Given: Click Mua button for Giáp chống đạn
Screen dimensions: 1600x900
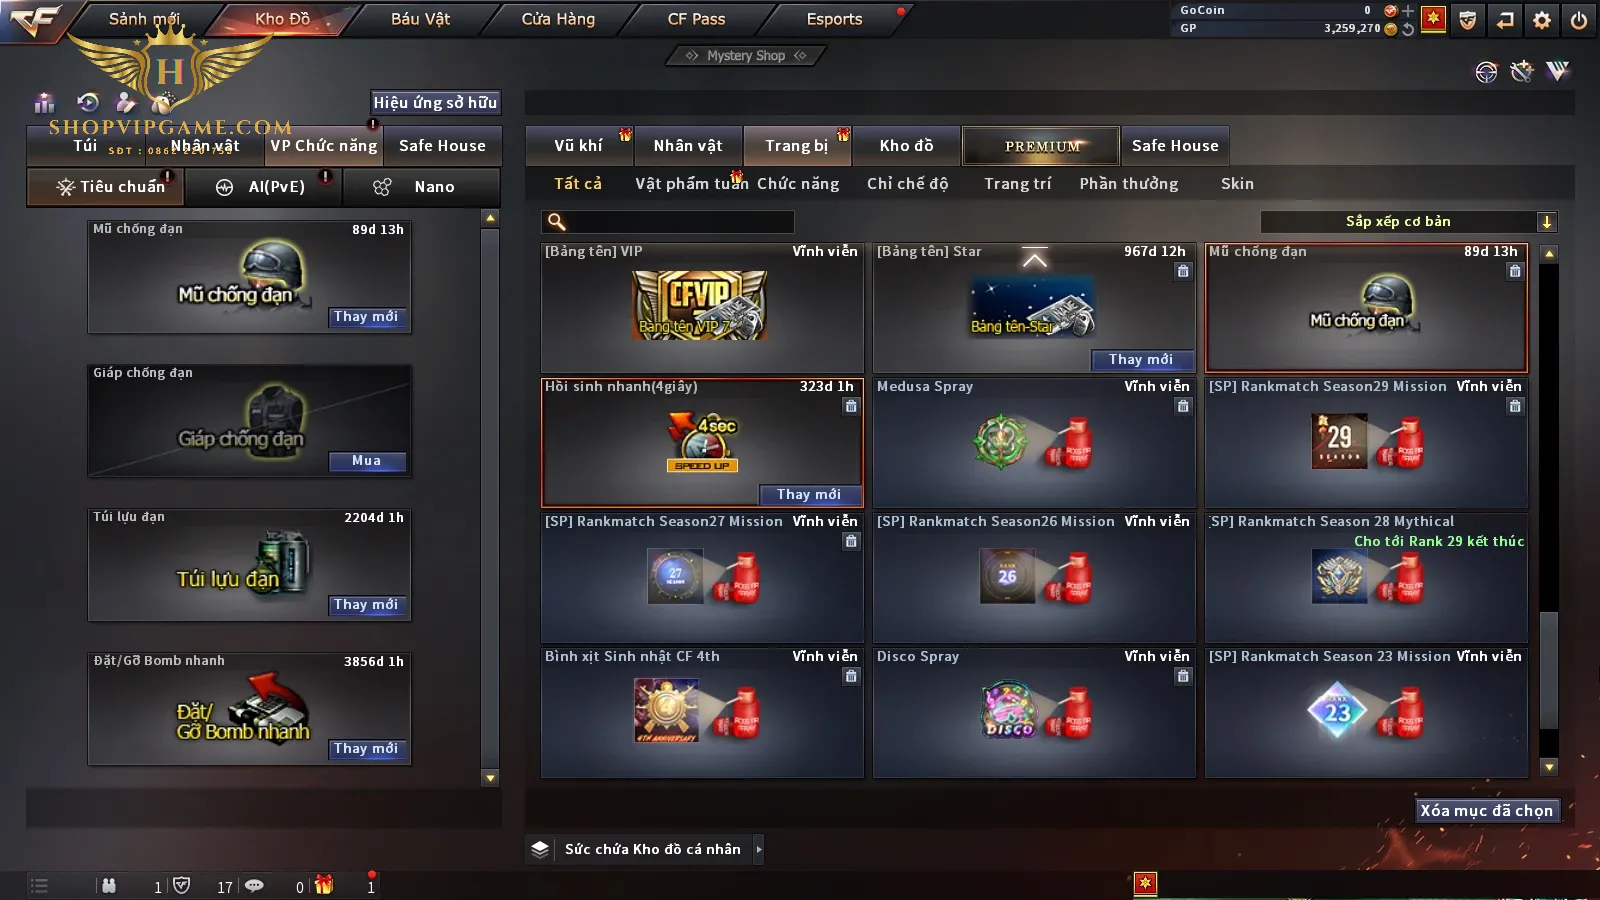Looking at the screenshot, I should [x=367, y=461].
